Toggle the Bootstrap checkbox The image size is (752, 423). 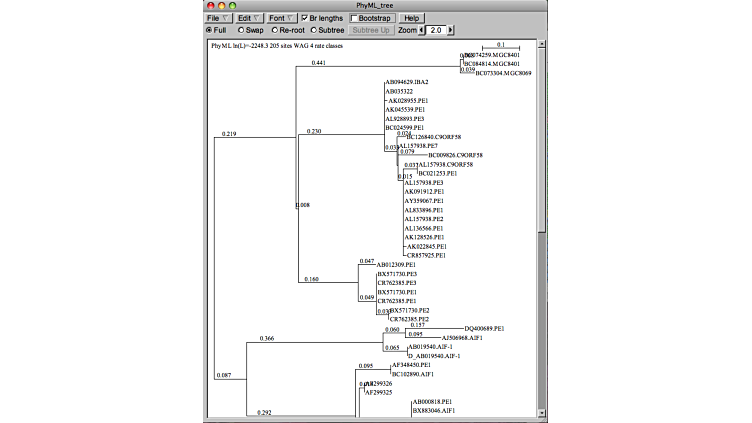355,18
